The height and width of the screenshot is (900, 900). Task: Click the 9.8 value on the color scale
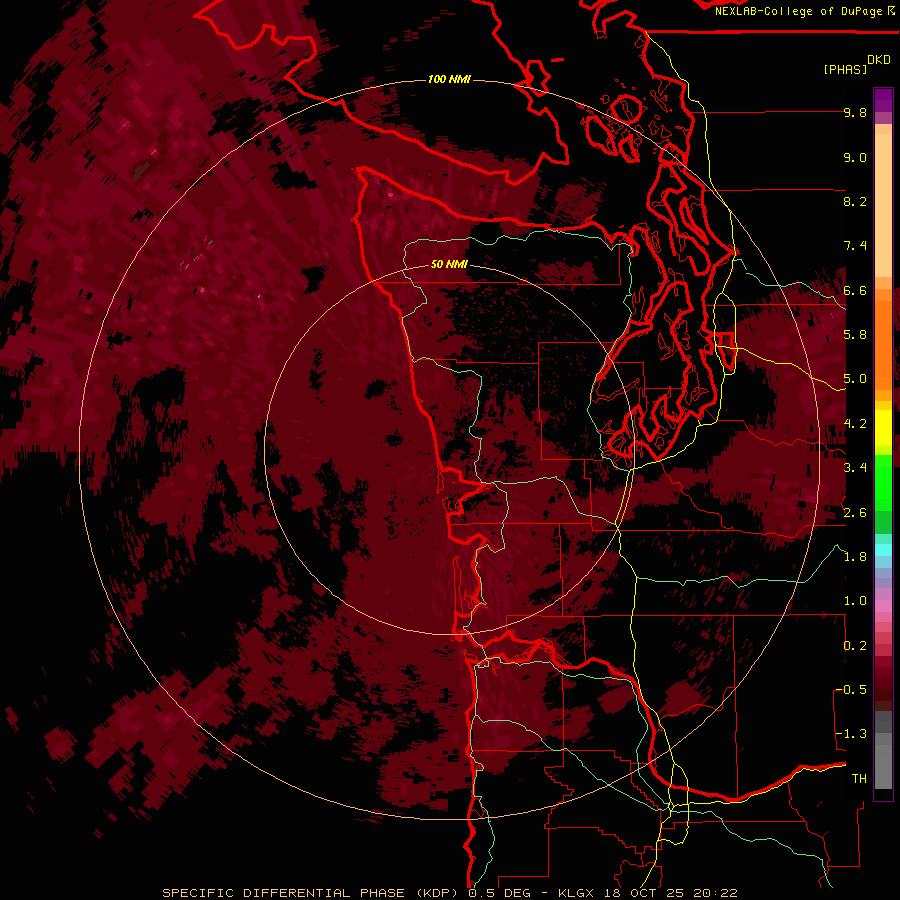click(855, 113)
